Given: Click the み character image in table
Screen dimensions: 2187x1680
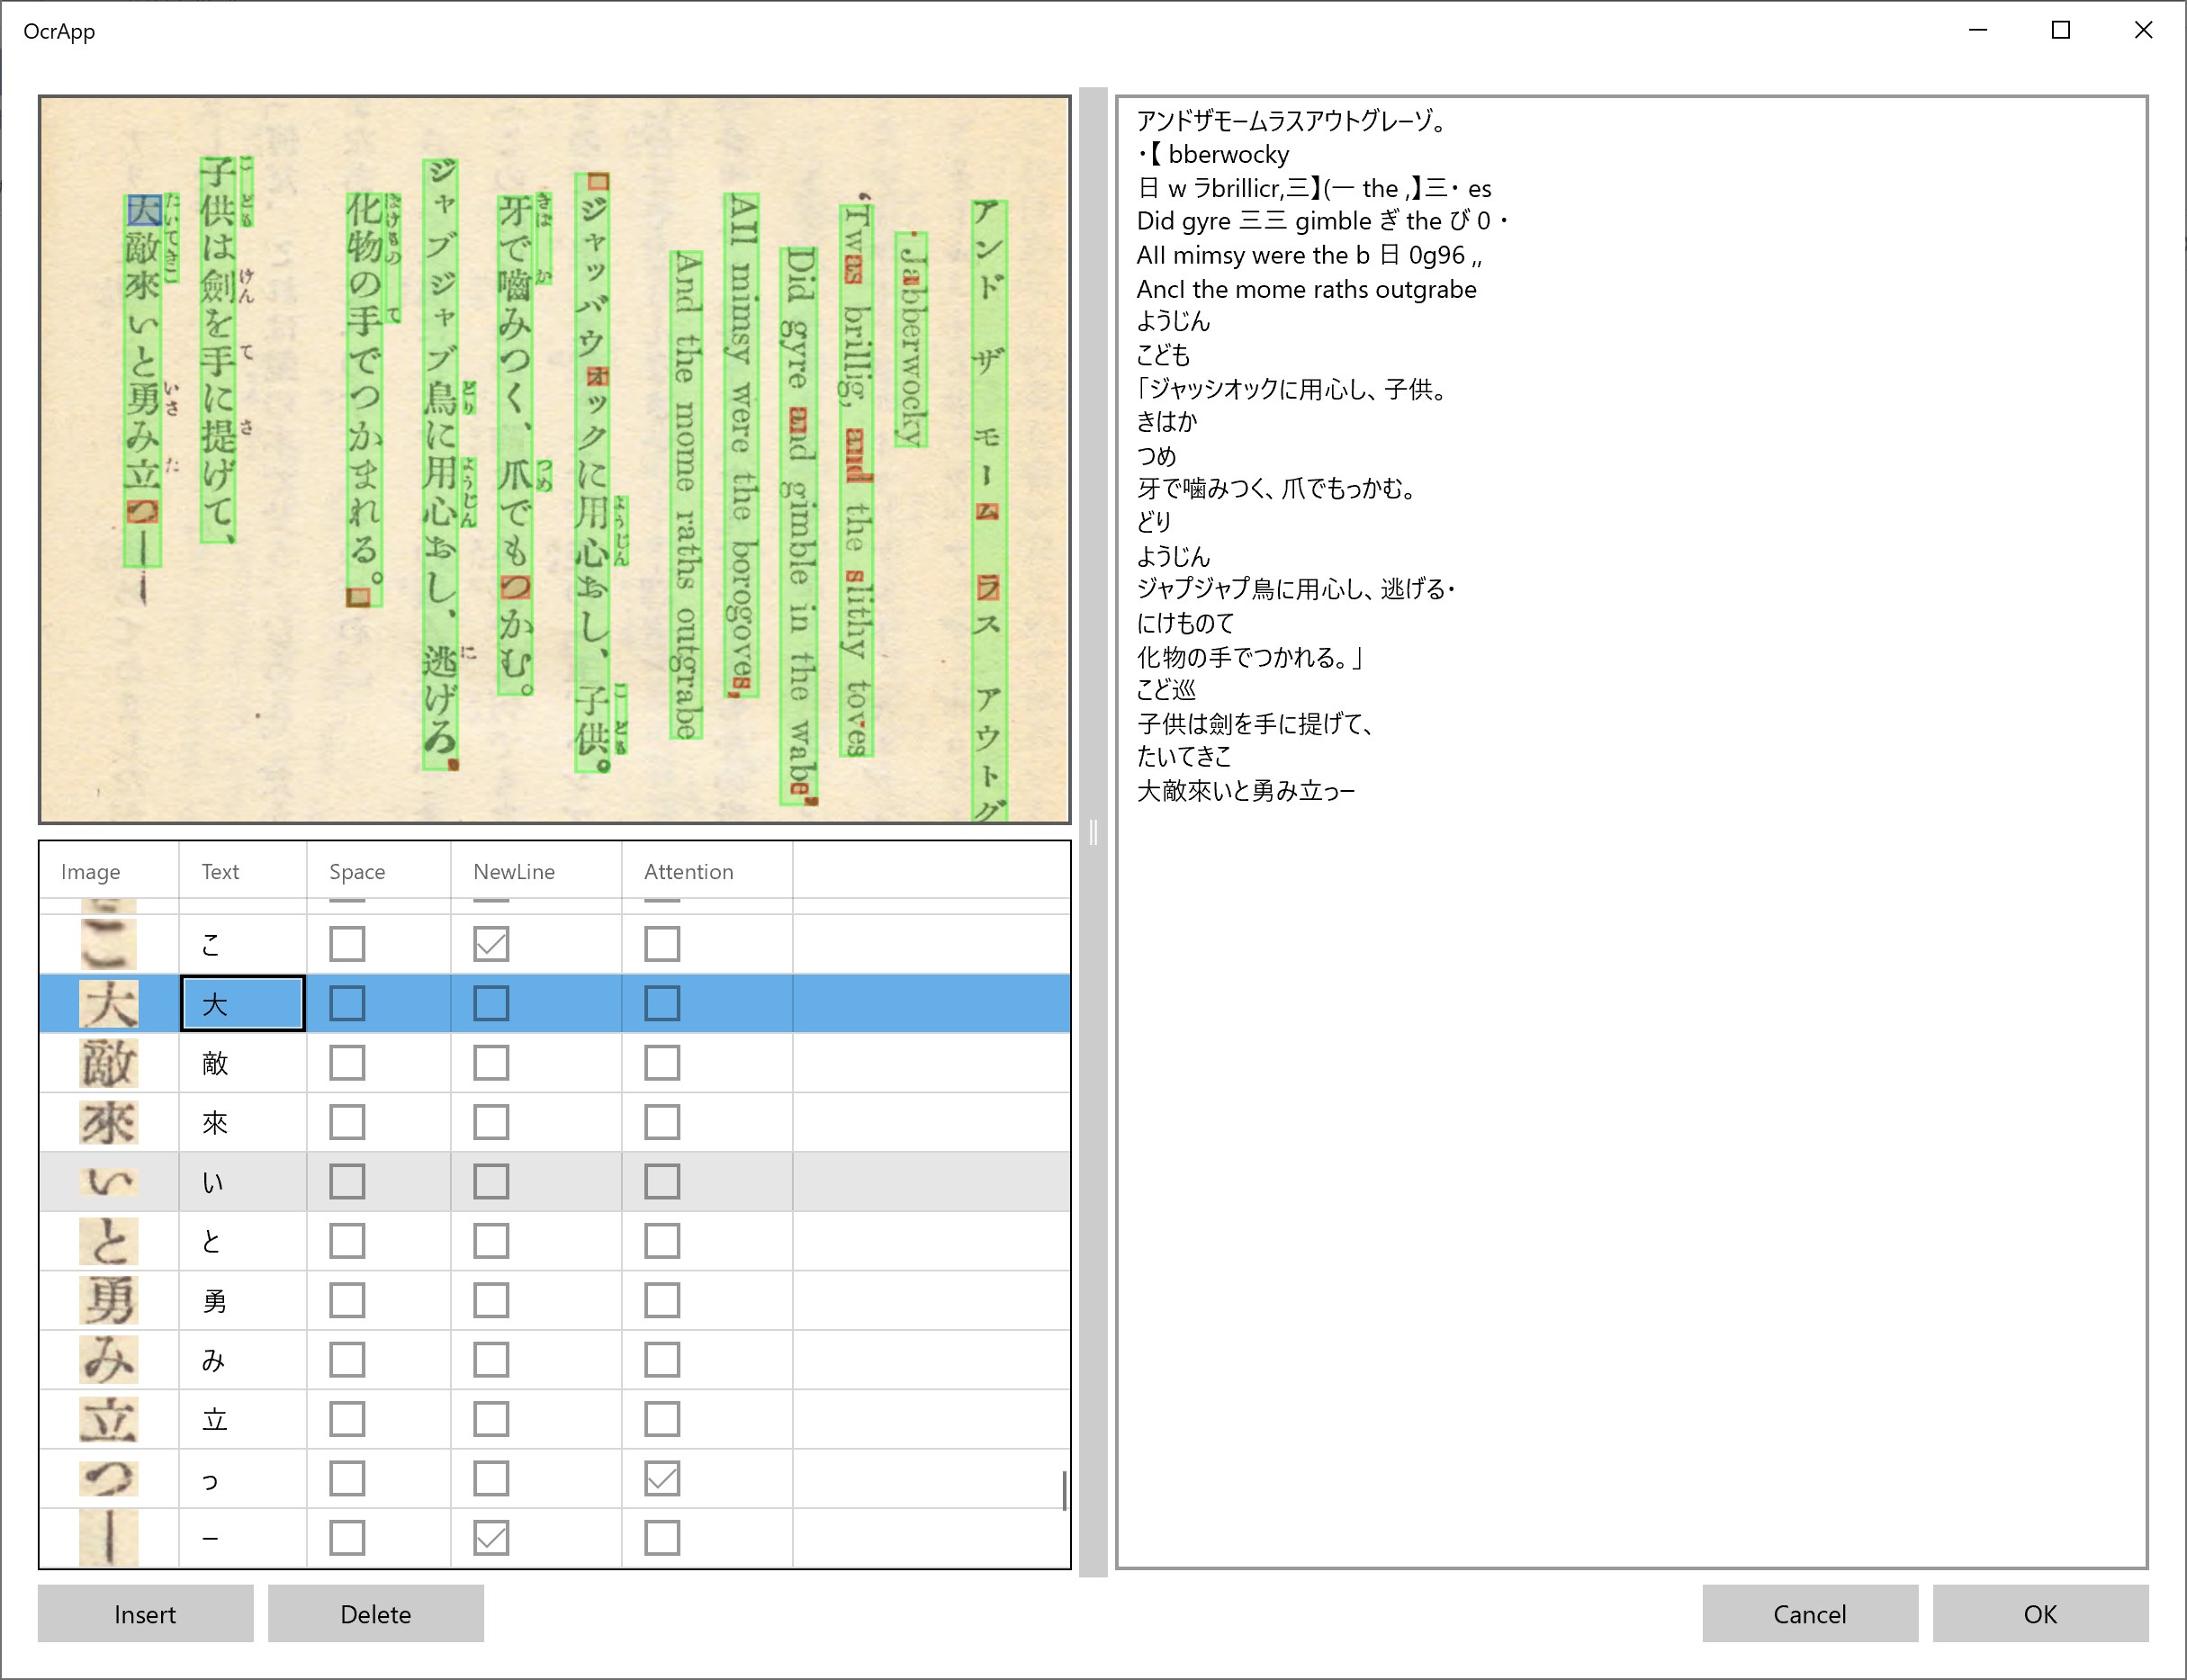Looking at the screenshot, I should (108, 1360).
